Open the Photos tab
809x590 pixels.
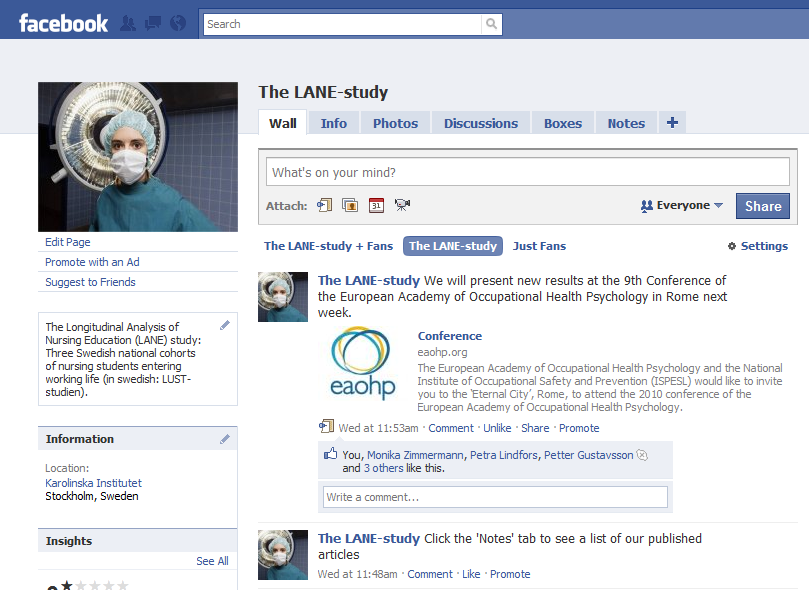395,123
